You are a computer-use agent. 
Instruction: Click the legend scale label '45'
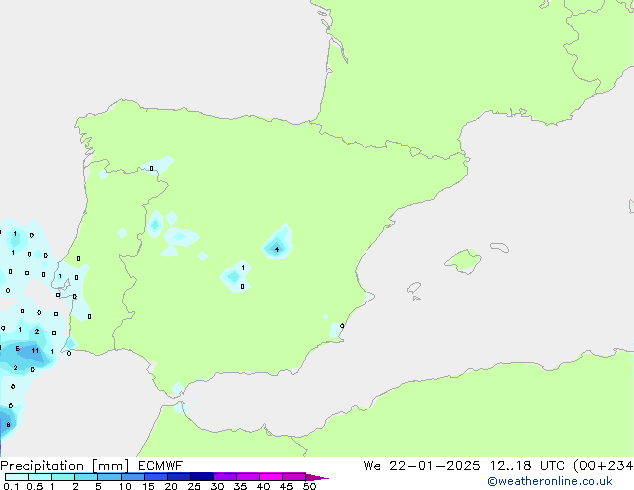[286, 486]
